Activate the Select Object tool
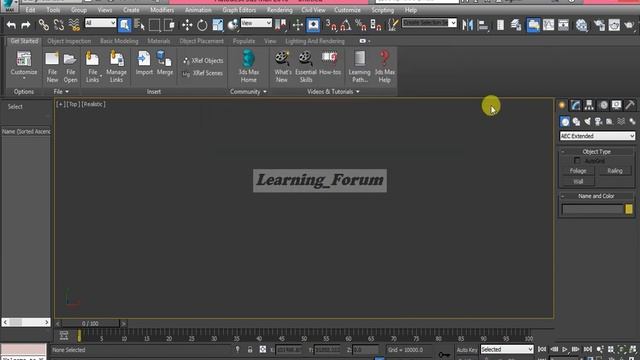The image size is (640, 360). (x=124, y=25)
